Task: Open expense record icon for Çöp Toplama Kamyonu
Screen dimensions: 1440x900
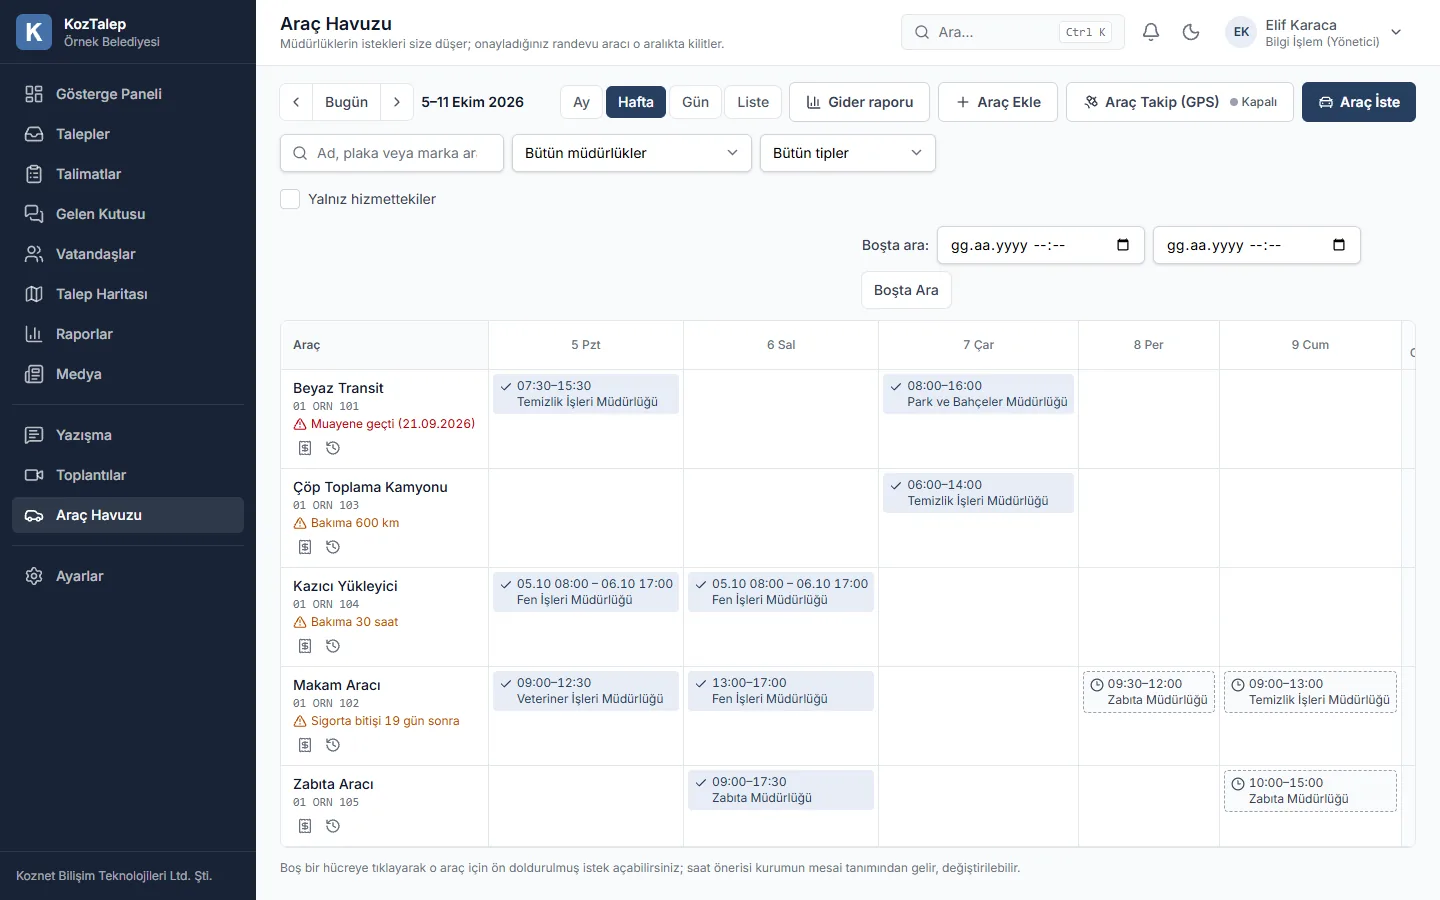Action: coord(305,547)
